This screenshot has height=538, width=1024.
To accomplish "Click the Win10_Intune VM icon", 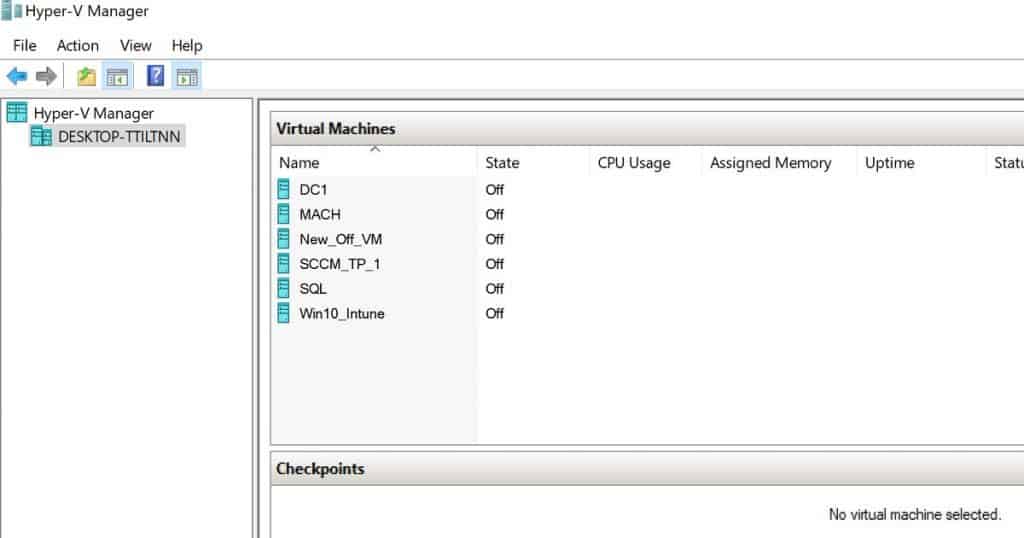I will [284, 313].
